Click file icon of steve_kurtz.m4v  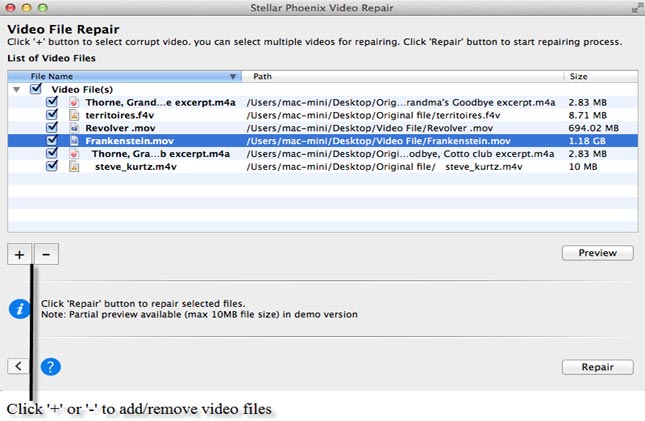[74, 167]
